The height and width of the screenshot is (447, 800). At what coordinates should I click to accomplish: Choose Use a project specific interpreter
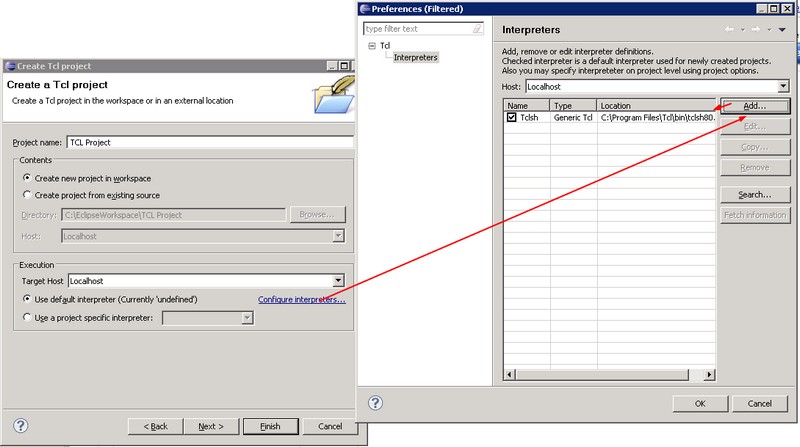click(x=27, y=318)
